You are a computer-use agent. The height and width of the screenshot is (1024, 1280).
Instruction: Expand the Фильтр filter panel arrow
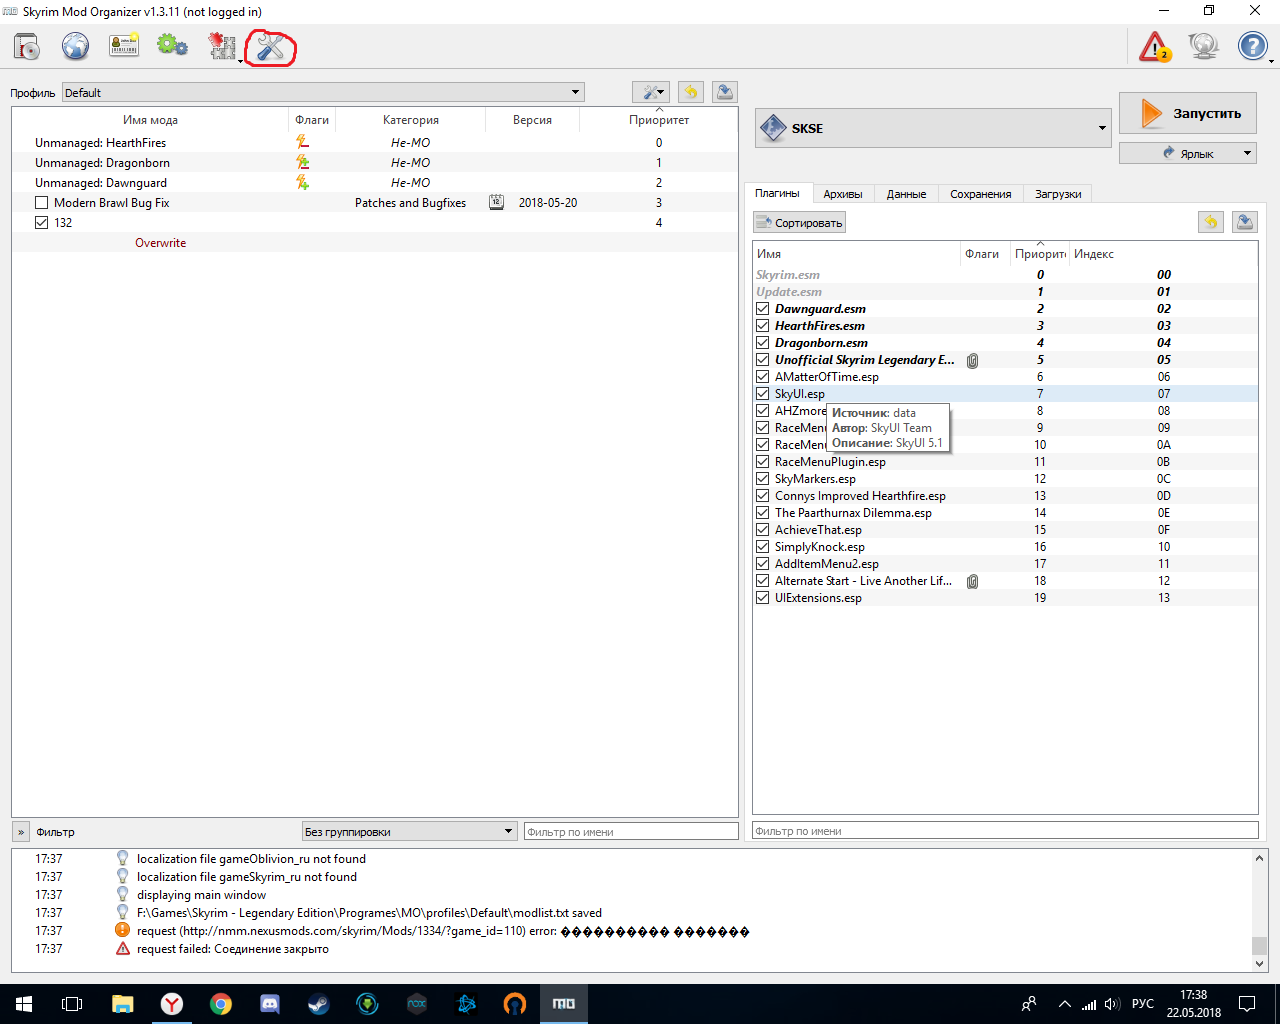pos(21,831)
